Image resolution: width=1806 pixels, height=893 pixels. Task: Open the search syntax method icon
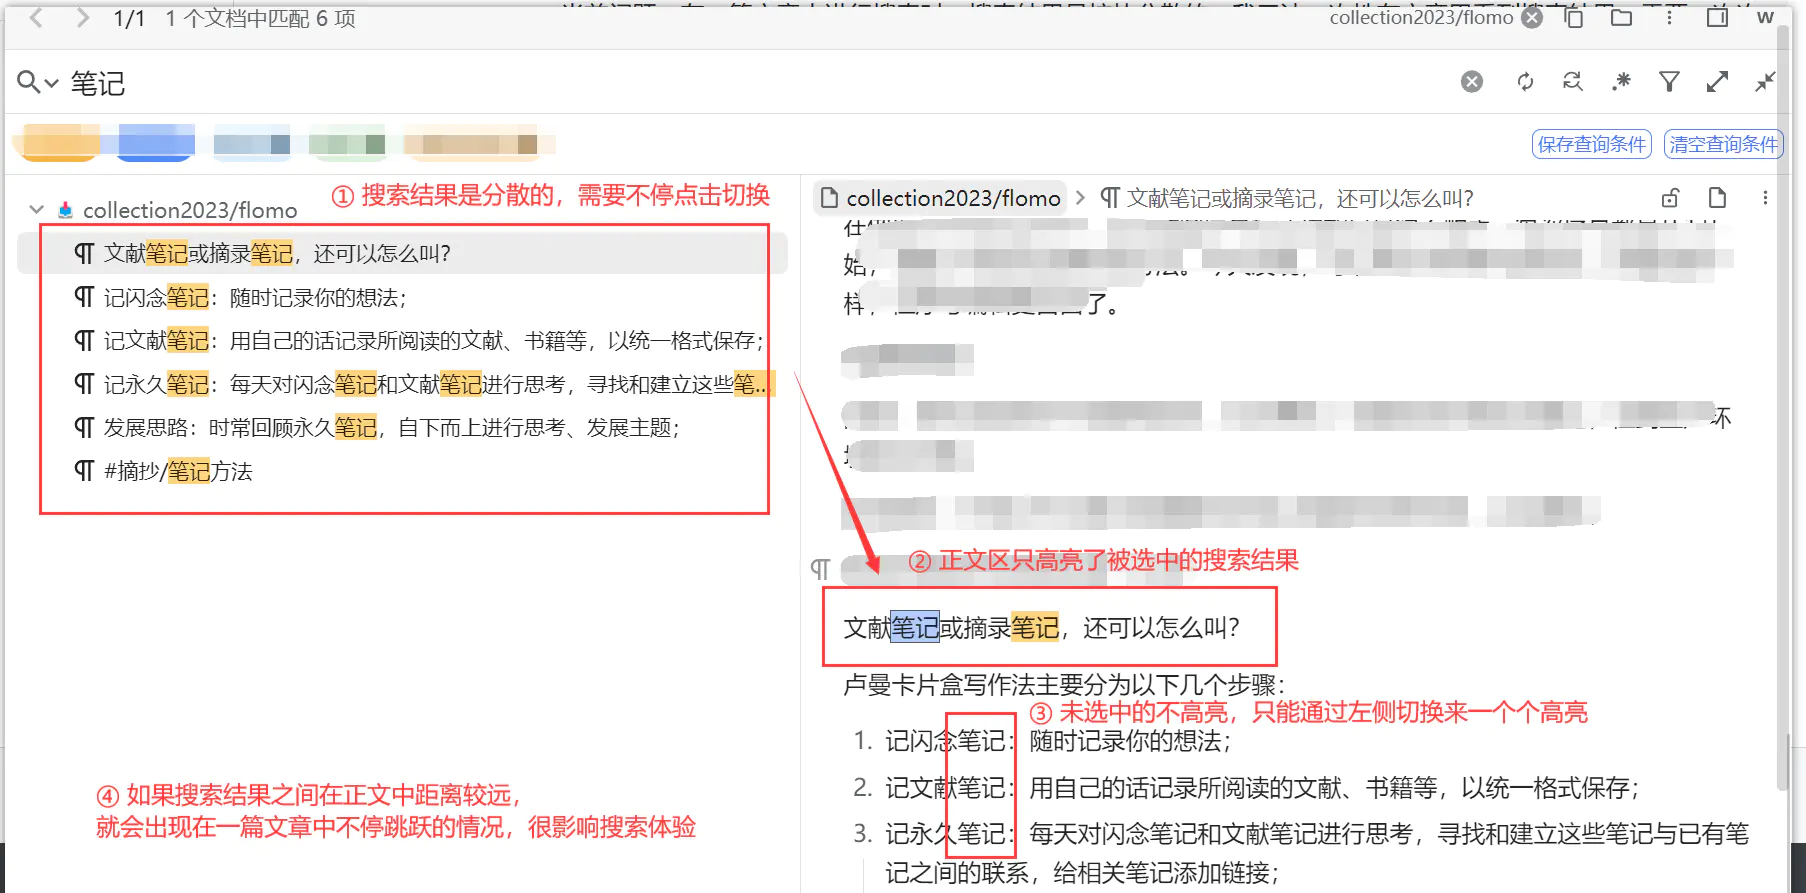pos(1621,82)
